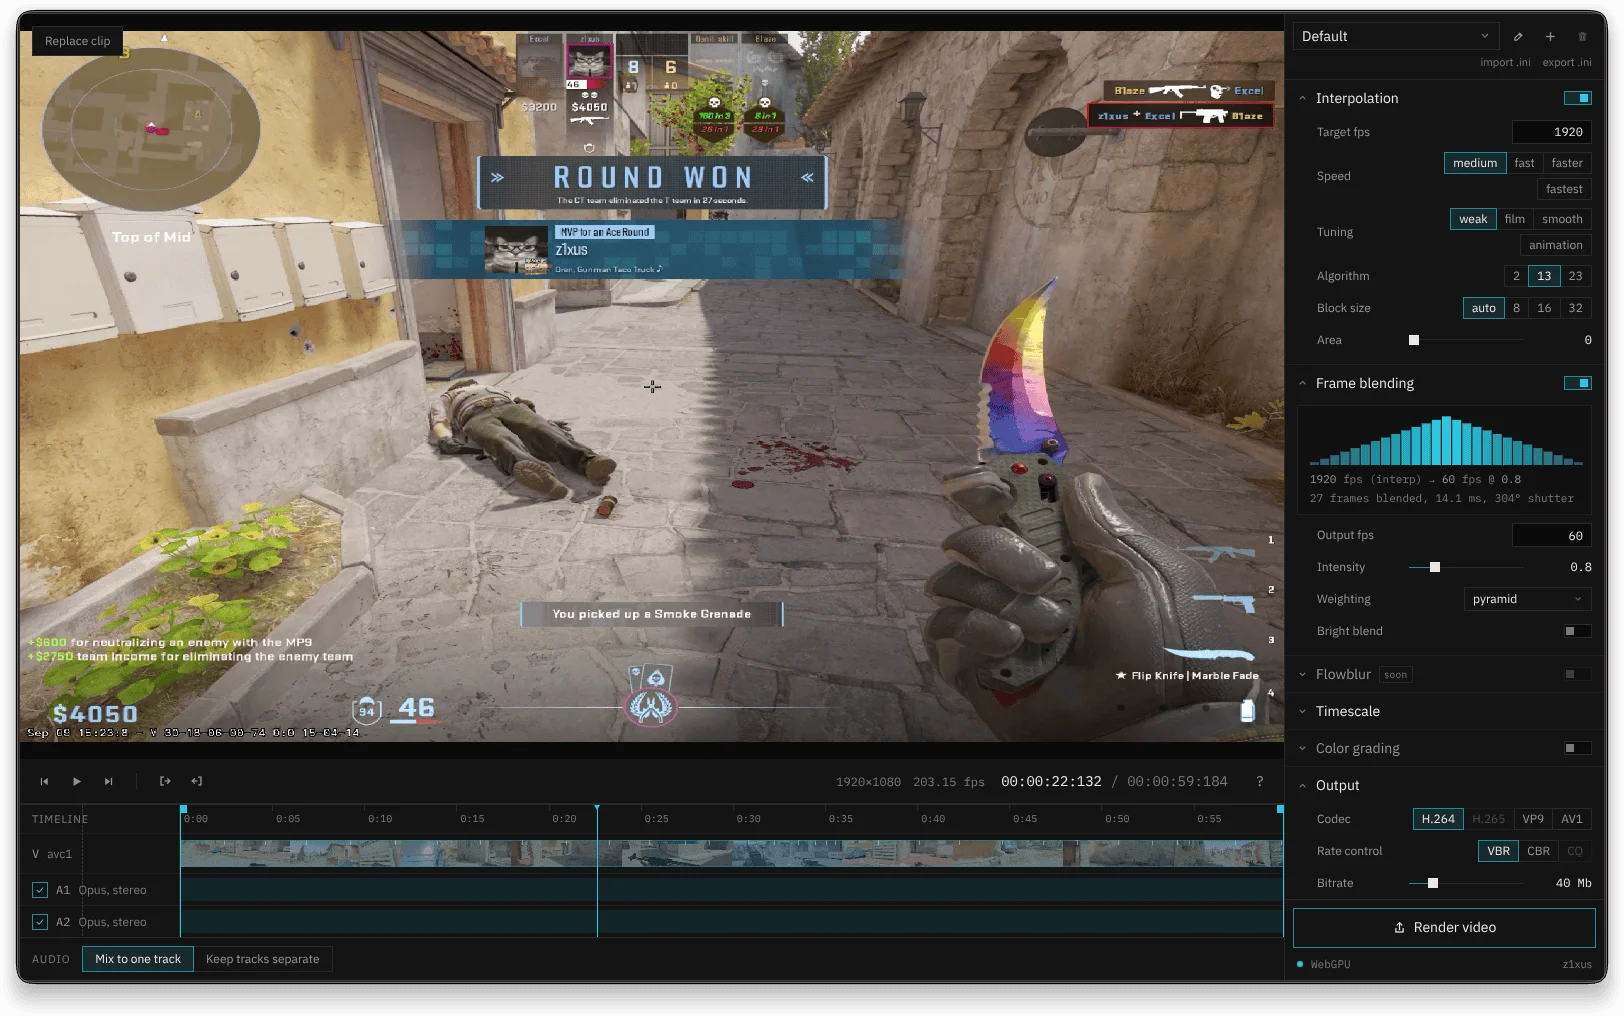Open the Default preset dropdown
Viewport: 1624px width, 1016px height.
[1395, 36]
